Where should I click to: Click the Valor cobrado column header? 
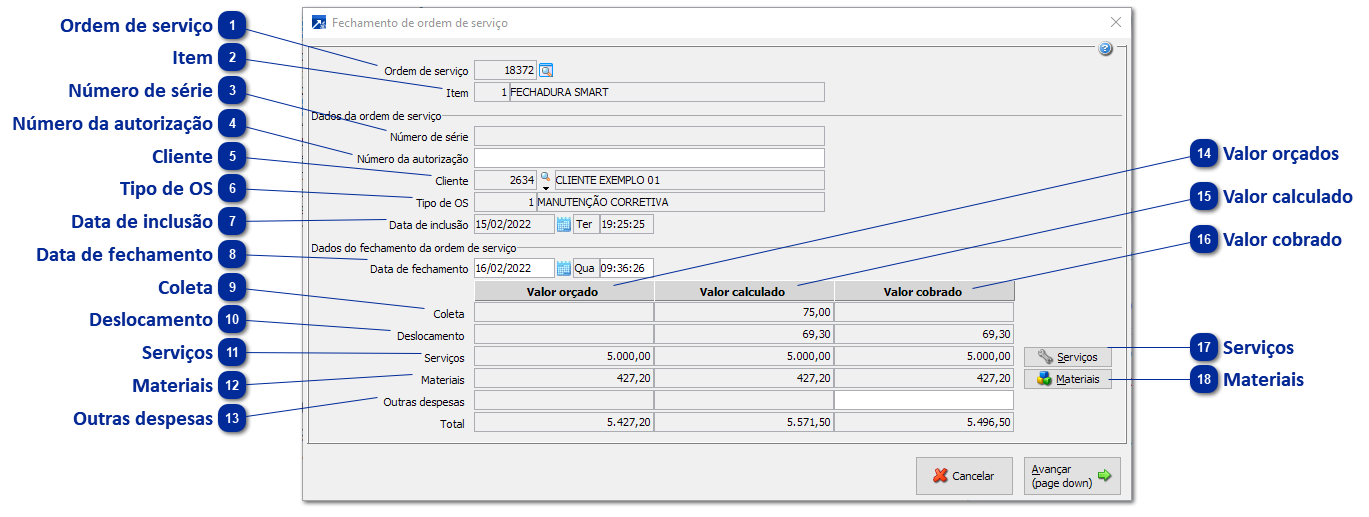tap(924, 291)
